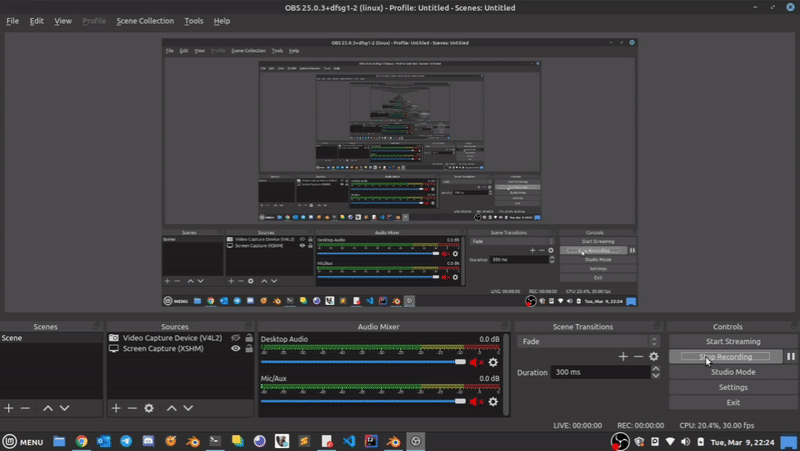Open Mic/Aux settings gear
This screenshot has width=800, height=451.
(493, 402)
